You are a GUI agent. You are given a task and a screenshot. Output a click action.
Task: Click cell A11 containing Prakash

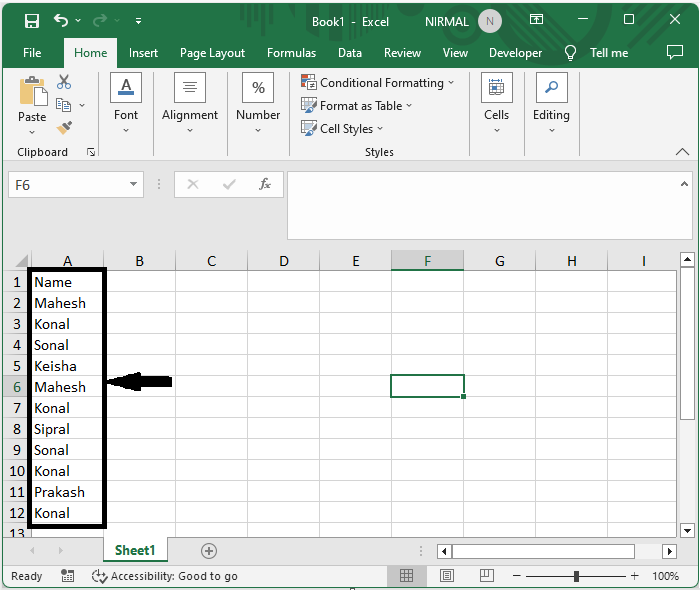coord(67,492)
